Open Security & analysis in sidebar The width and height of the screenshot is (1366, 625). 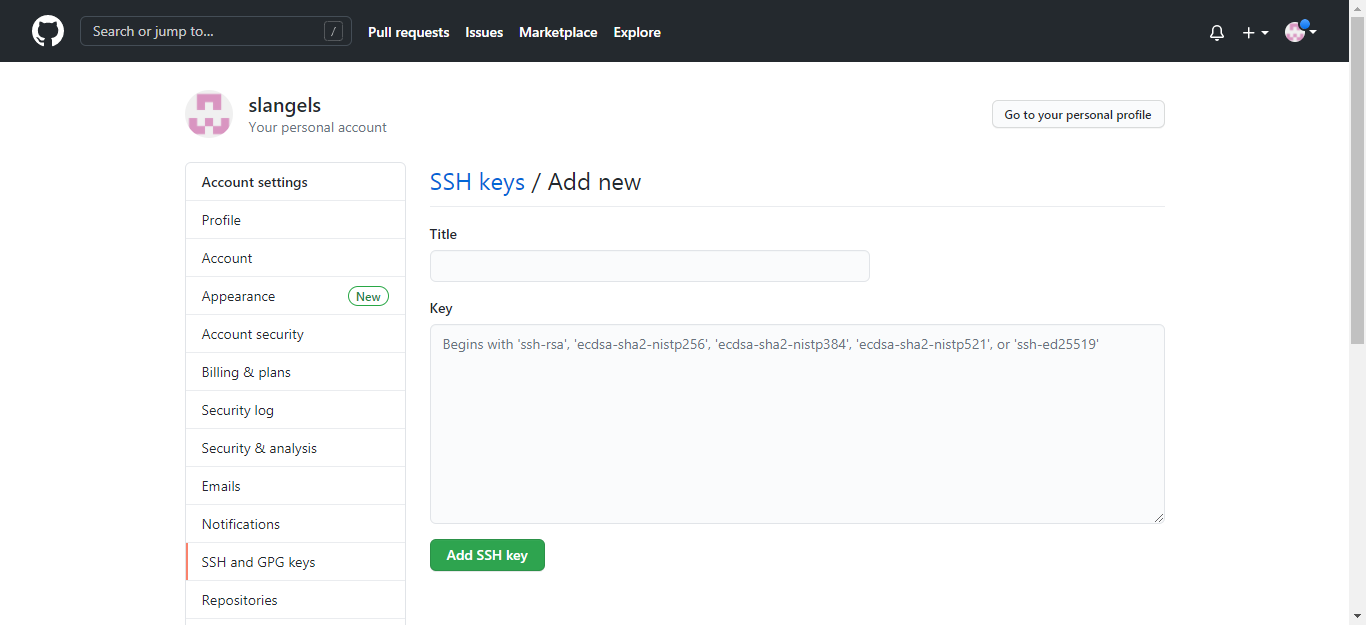pos(295,448)
